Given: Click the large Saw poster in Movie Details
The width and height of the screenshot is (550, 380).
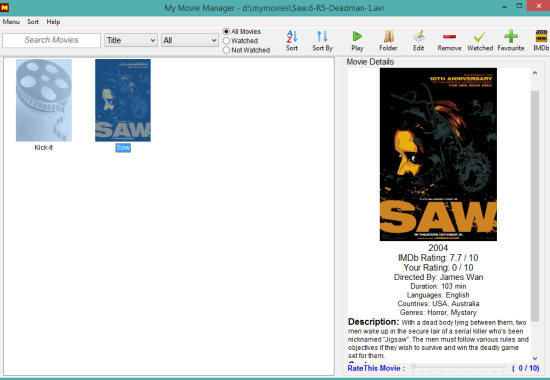Looking at the screenshot, I should click(x=438, y=154).
